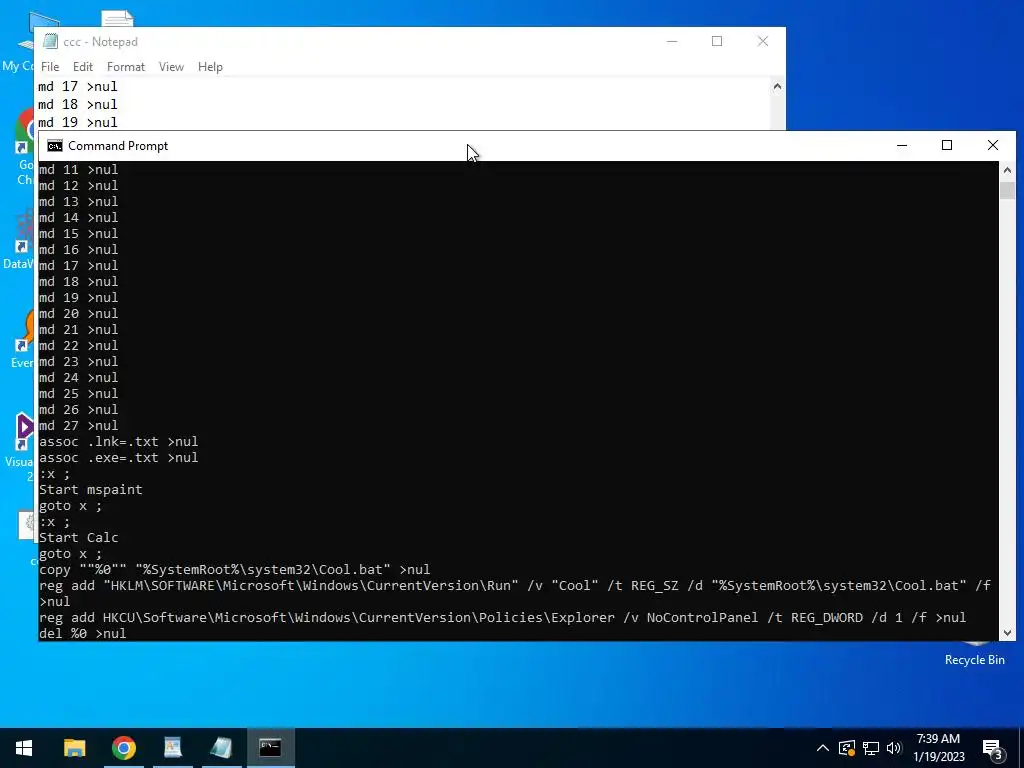Viewport: 1024px width, 768px height.
Task: Open File Explorer from the taskbar
Action: tap(74, 748)
